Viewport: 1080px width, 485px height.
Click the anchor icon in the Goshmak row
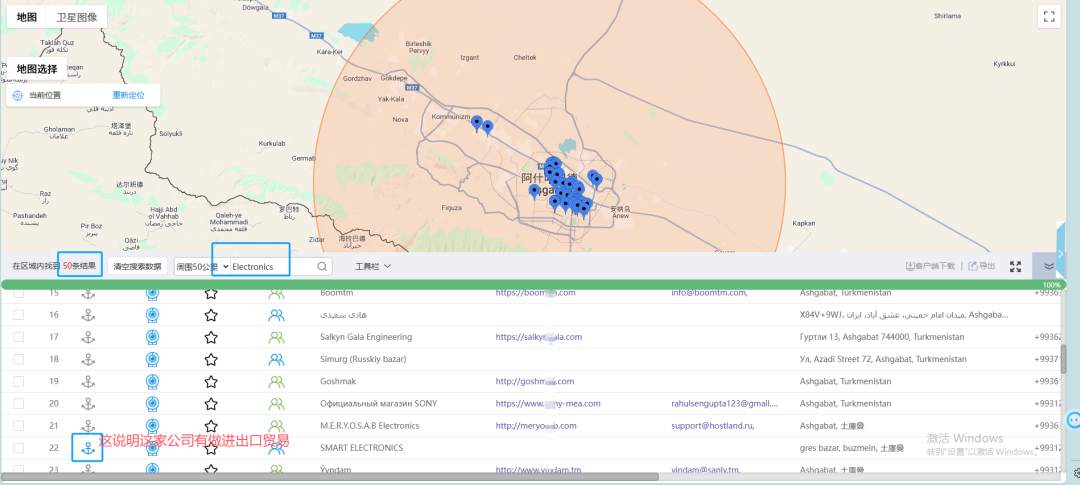[x=87, y=382]
